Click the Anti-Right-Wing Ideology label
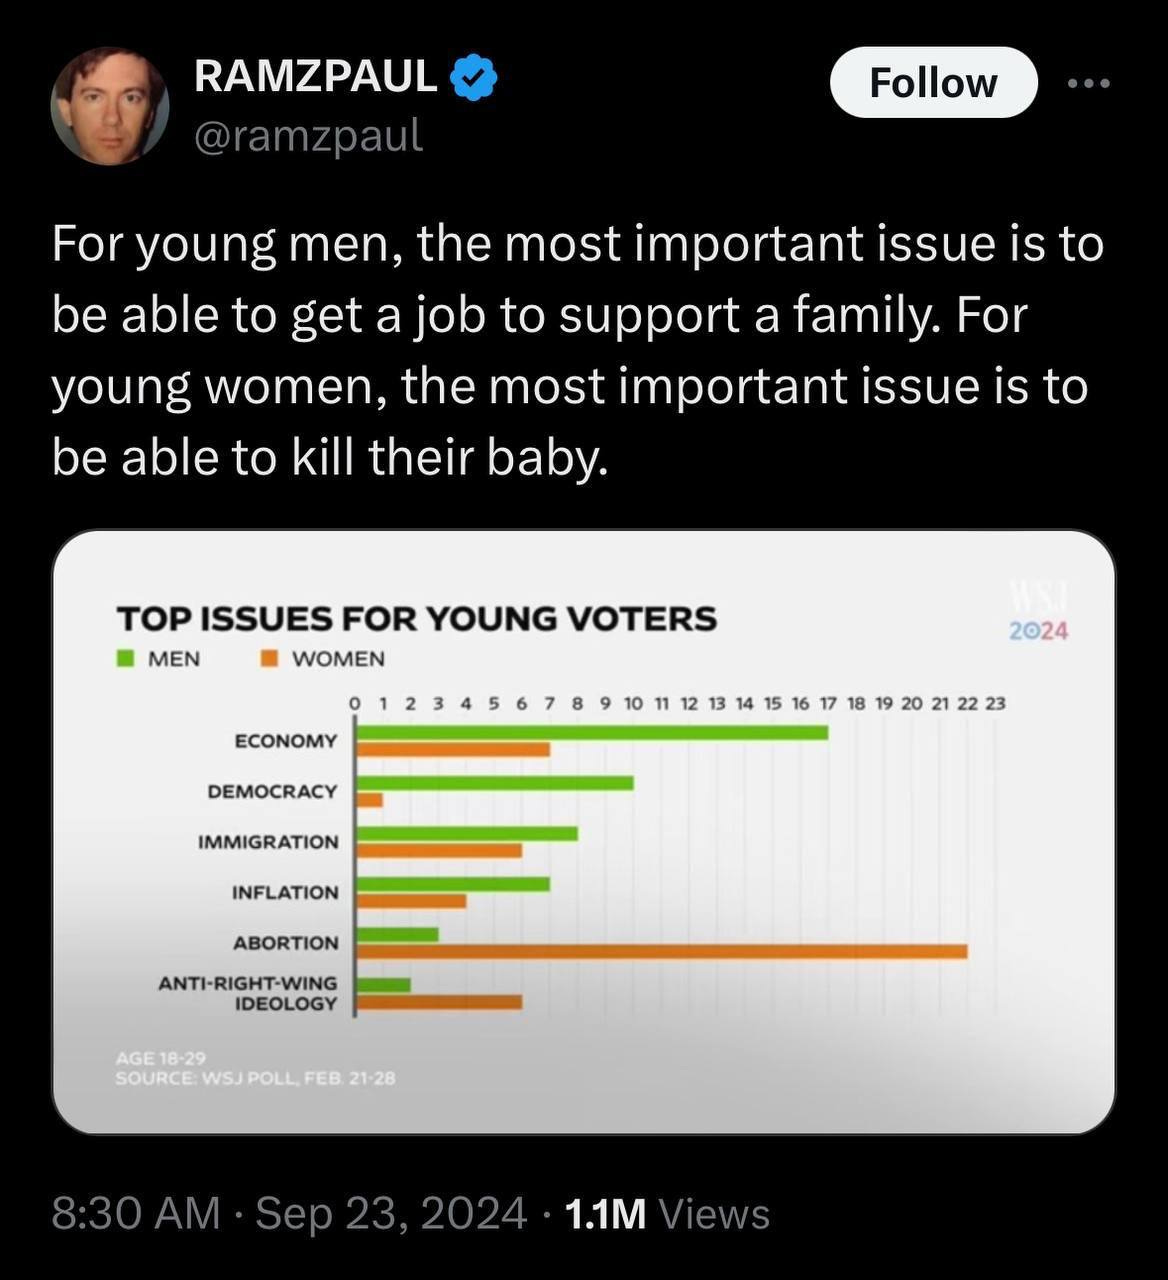 [x=248, y=993]
